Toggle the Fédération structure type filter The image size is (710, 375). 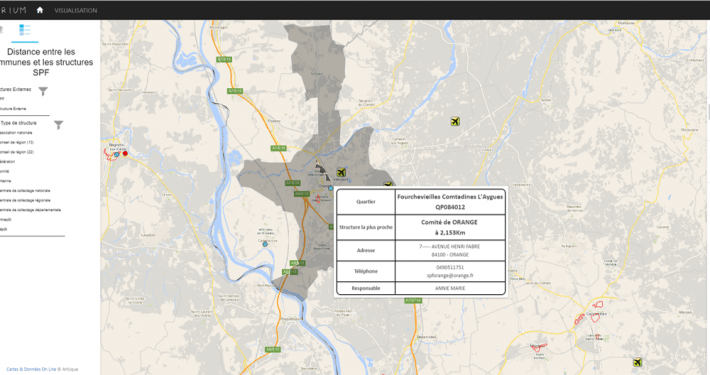(7, 162)
